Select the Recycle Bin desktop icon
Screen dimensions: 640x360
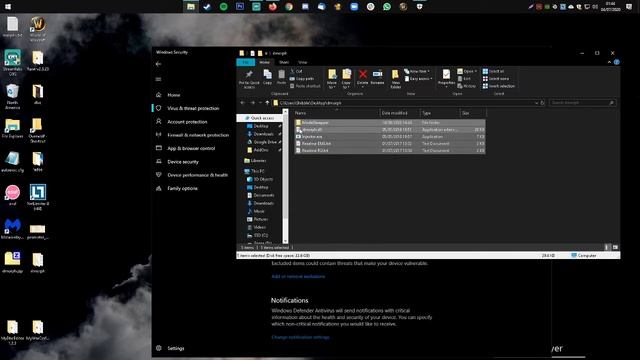(12, 96)
